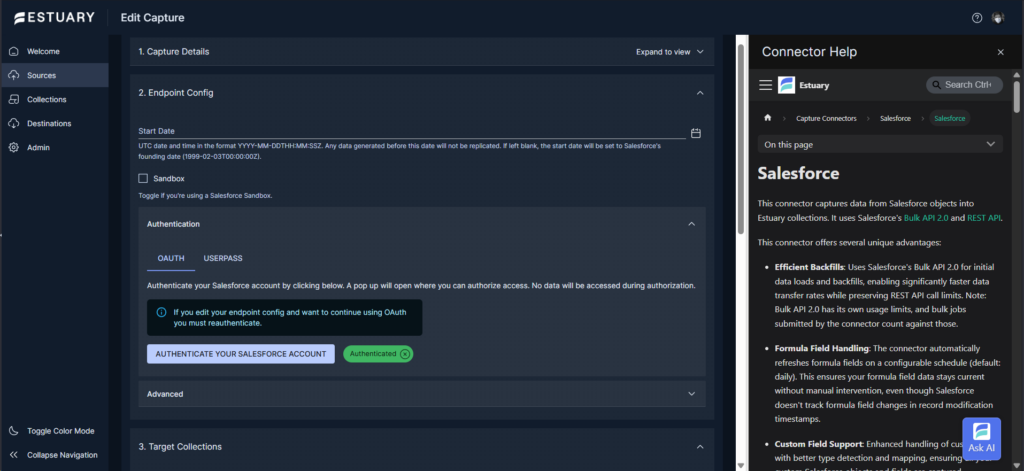Click the Welcome home icon
Screen dimensions: 1024x471
pos(14,52)
